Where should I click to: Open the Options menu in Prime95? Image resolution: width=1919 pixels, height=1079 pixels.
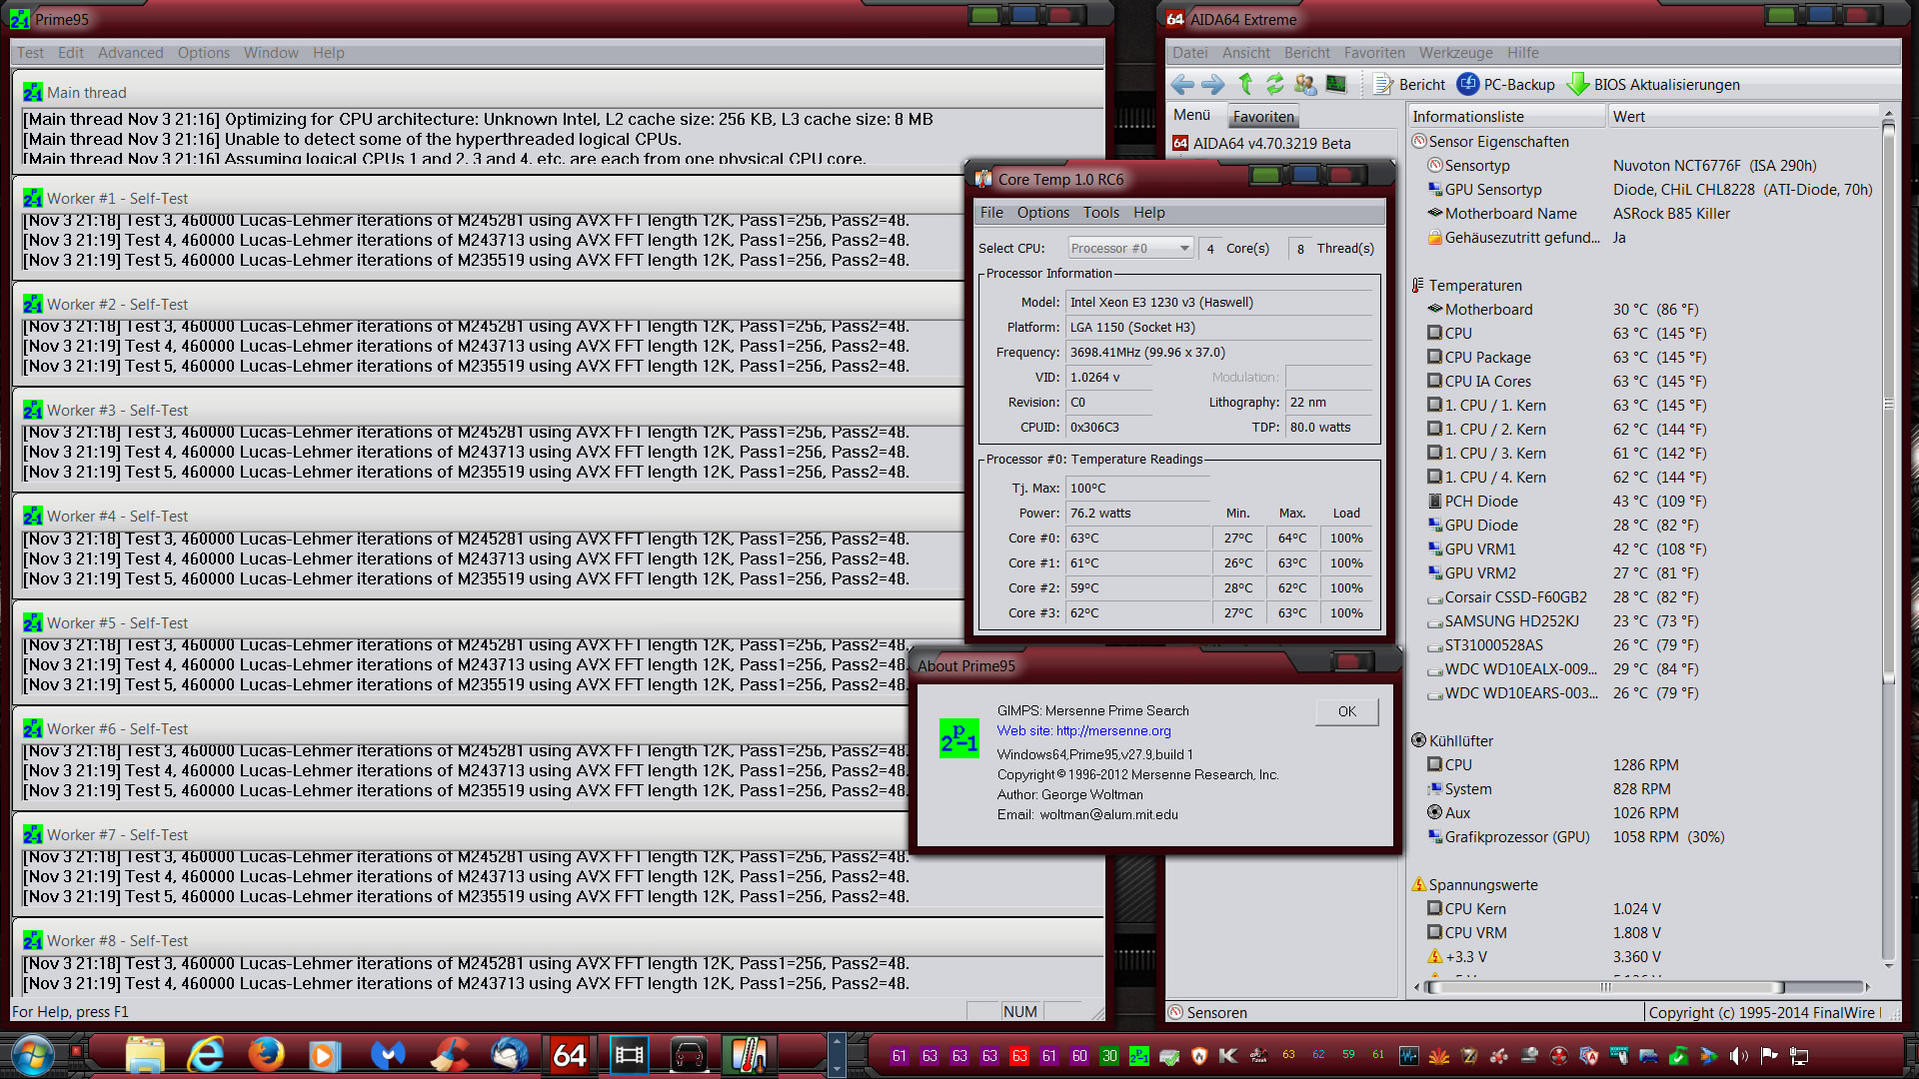tap(203, 53)
